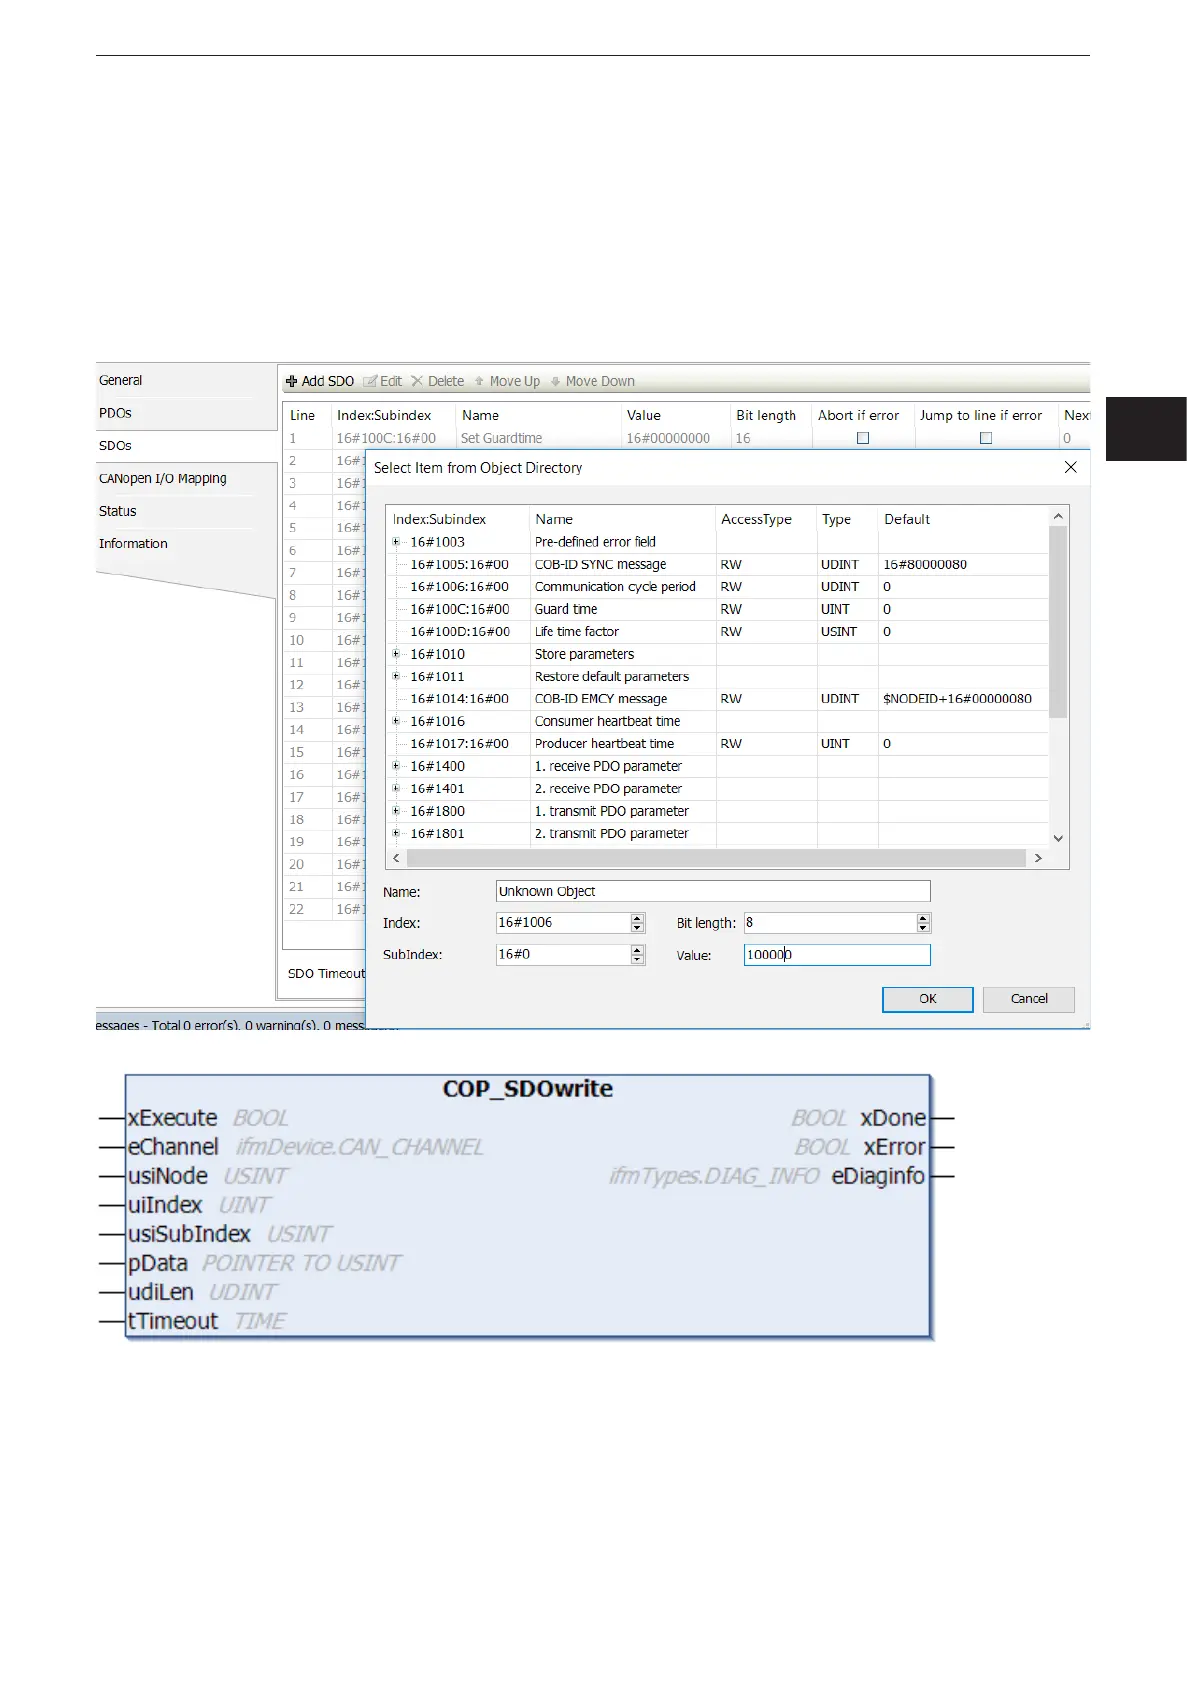Select line 1 Set Guardtime in SDO table
This screenshot has height=1684, width=1187.
tap(686, 438)
